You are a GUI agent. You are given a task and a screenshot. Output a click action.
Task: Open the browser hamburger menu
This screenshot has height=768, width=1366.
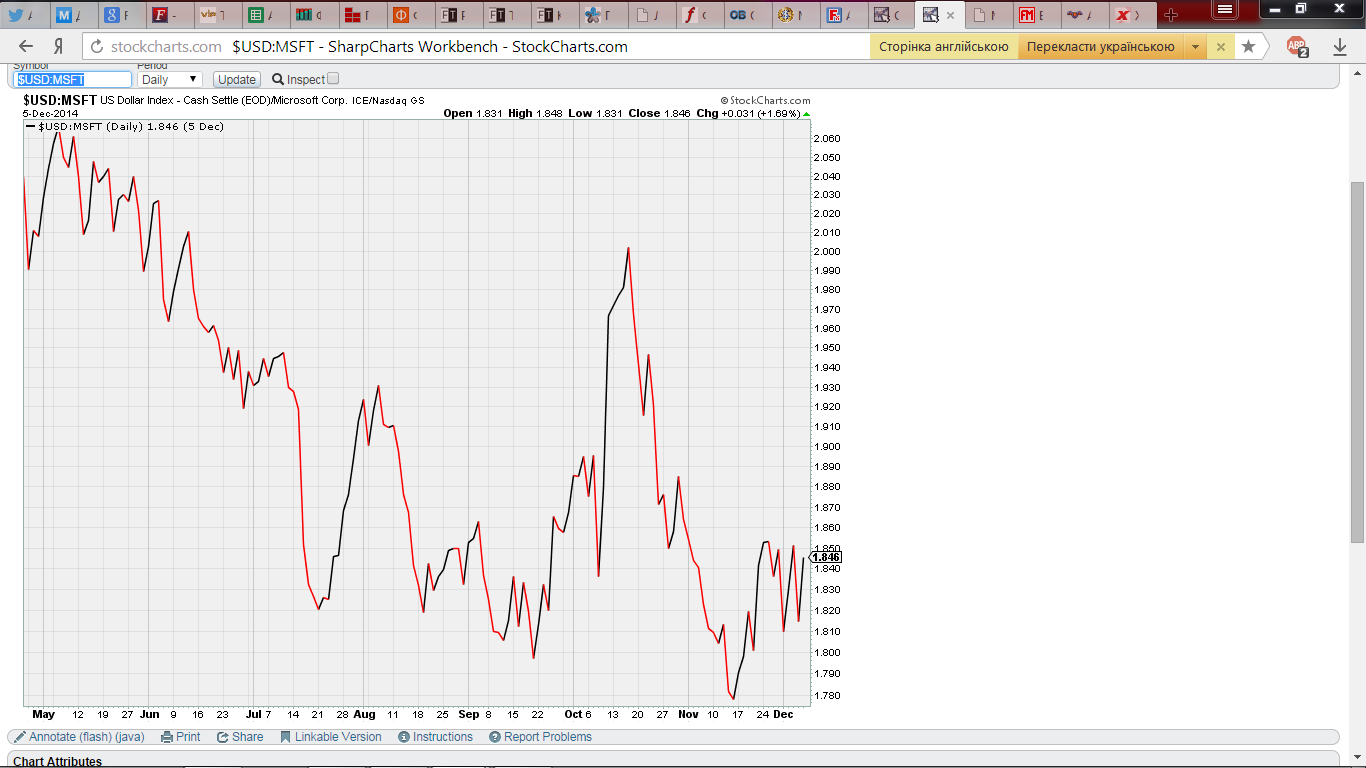[1224, 8]
